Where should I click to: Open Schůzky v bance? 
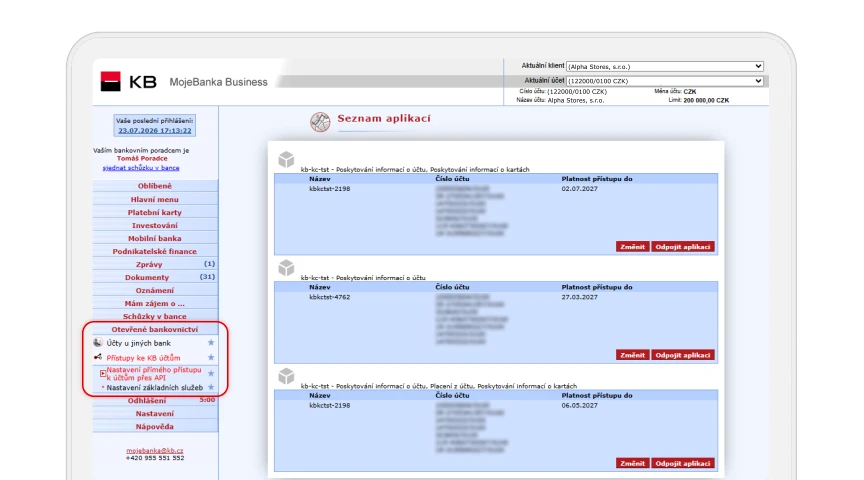pyautogui.click(x=155, y=316)
